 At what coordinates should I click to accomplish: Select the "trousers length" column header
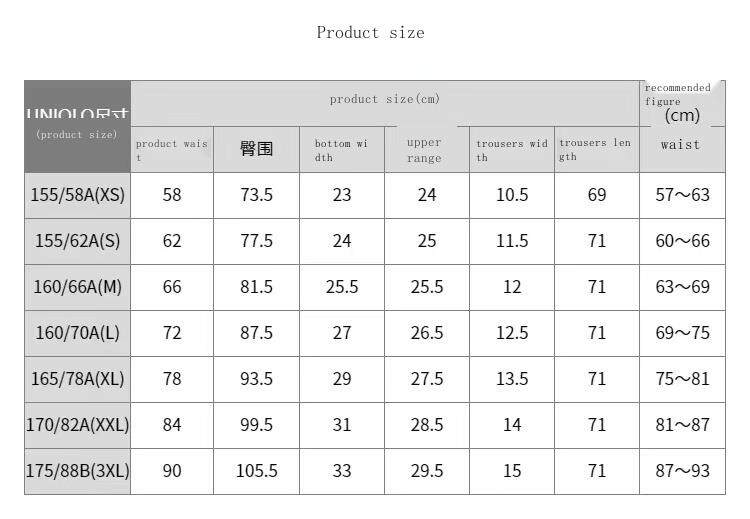595,150
